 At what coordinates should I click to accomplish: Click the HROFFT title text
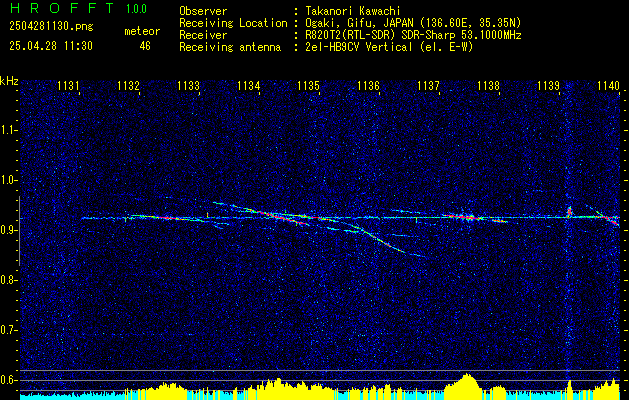[62, 8]
